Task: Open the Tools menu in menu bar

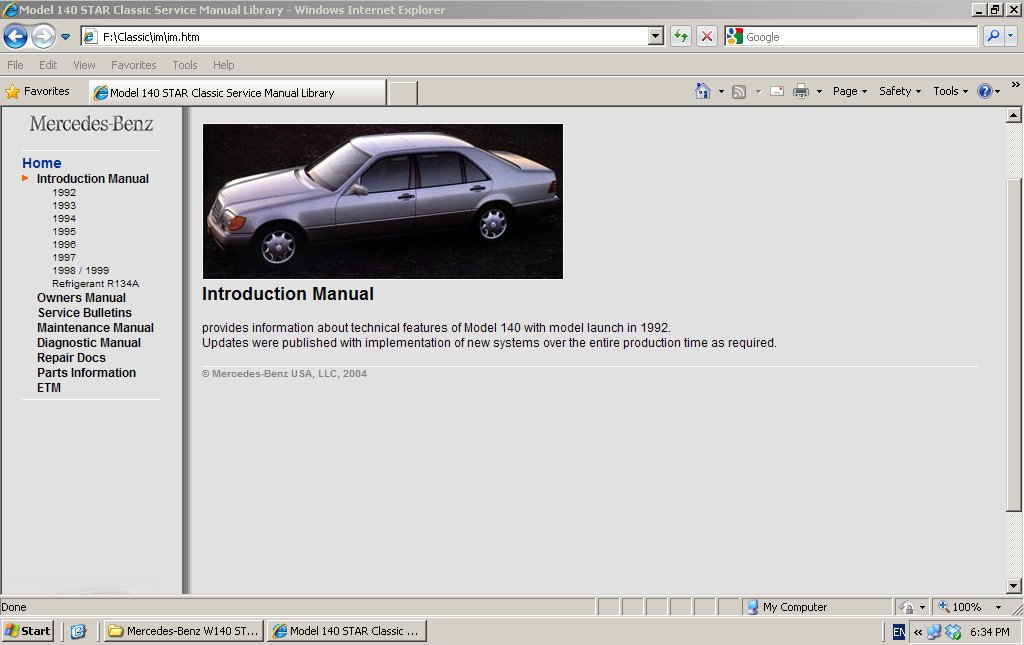Action: (184, 65)
